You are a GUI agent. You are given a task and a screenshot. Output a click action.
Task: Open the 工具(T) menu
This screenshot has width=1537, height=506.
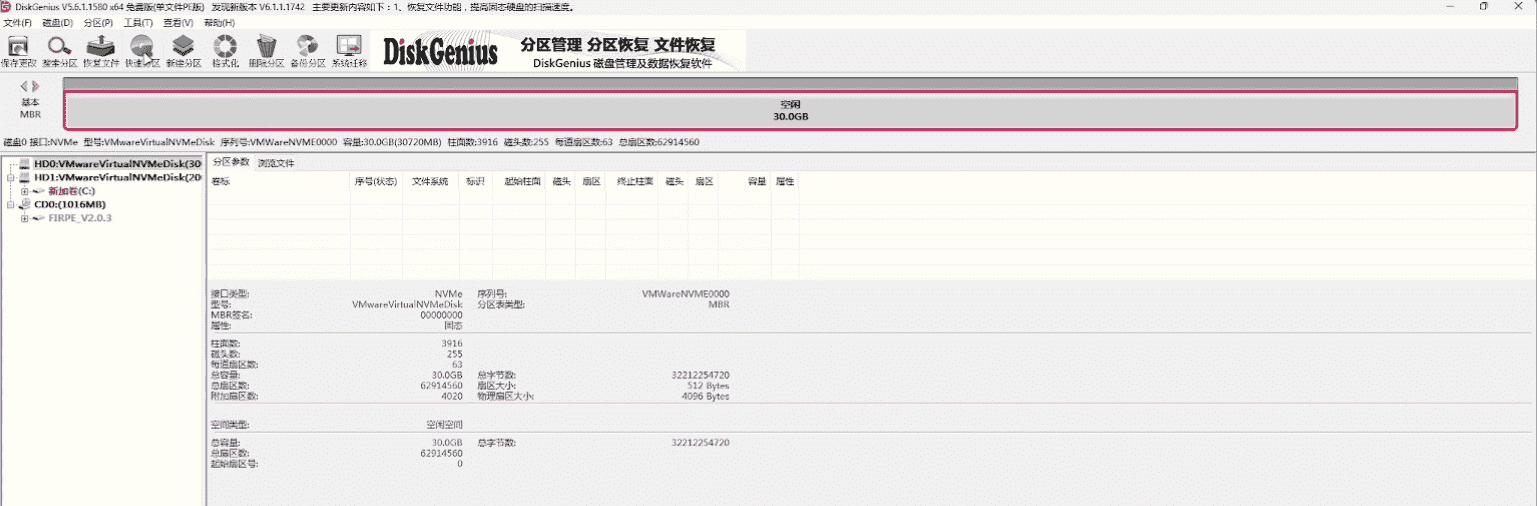(138, 22)
